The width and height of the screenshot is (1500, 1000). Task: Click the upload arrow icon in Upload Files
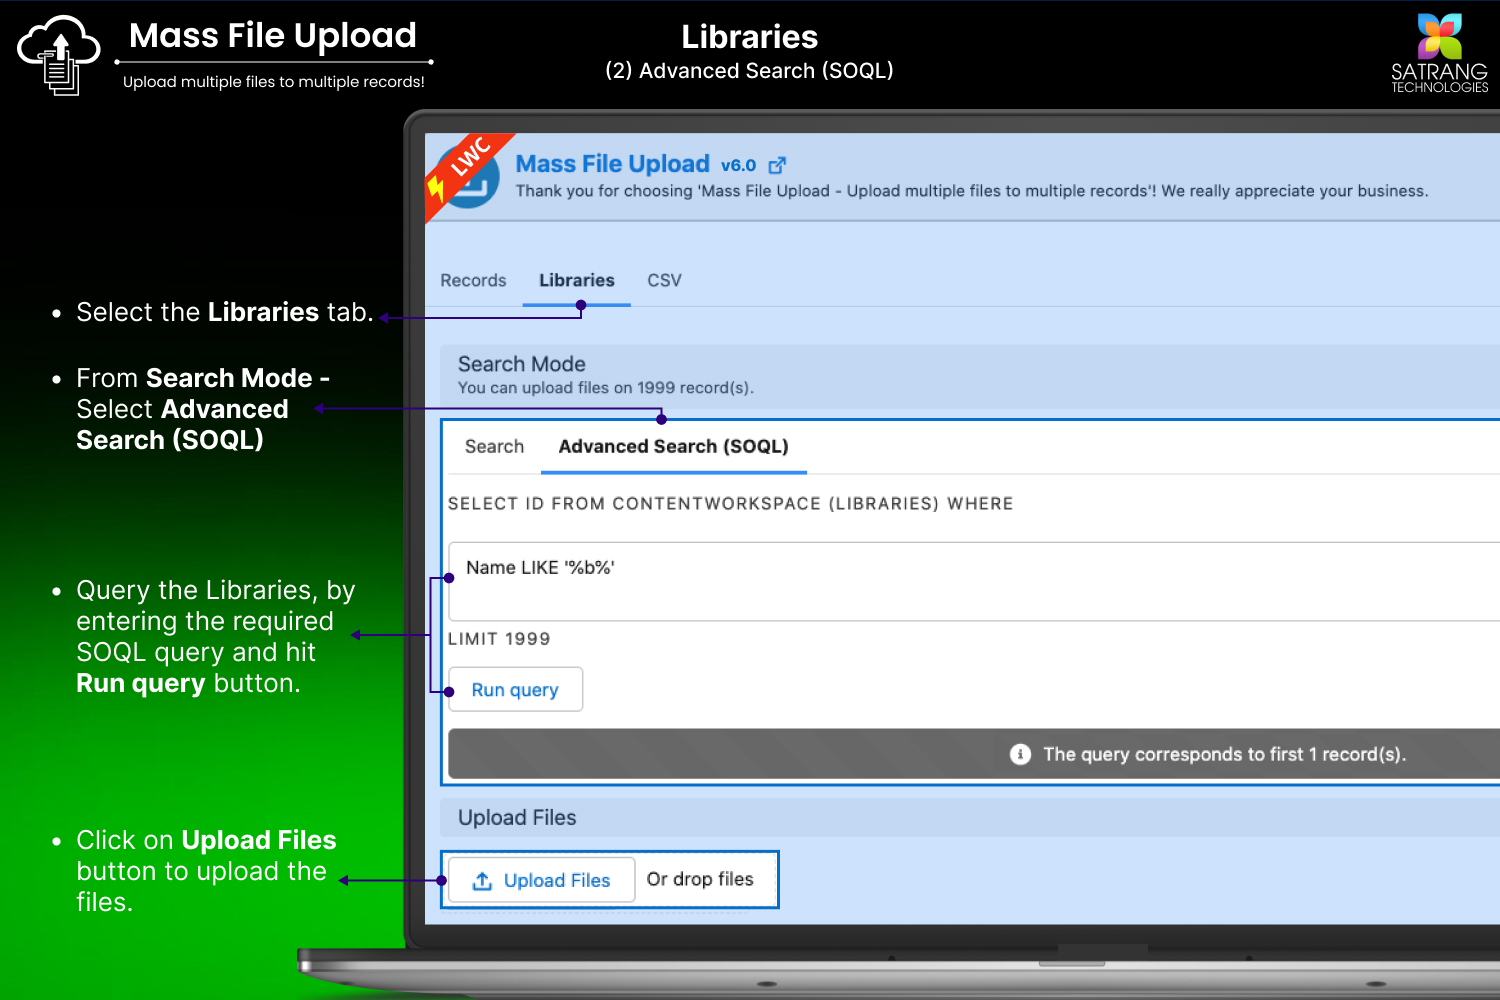pyautogui.click(x=482, y=881)
